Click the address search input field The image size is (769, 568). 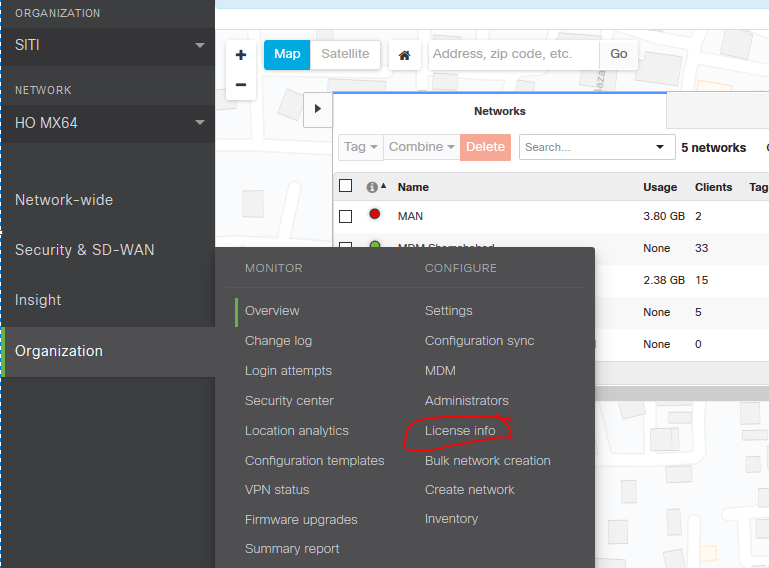[x=513, y=54]
